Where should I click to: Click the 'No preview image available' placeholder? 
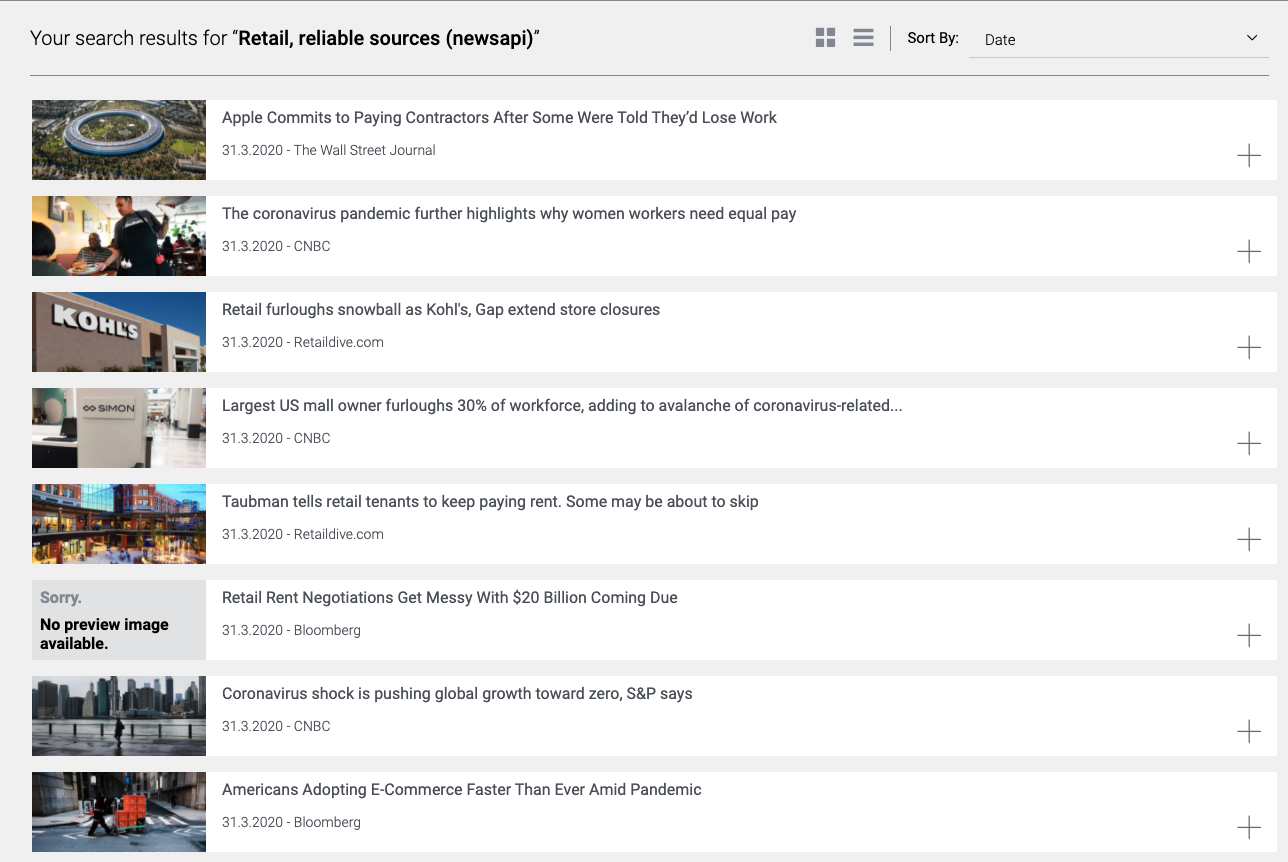click(x=119, y=620)
